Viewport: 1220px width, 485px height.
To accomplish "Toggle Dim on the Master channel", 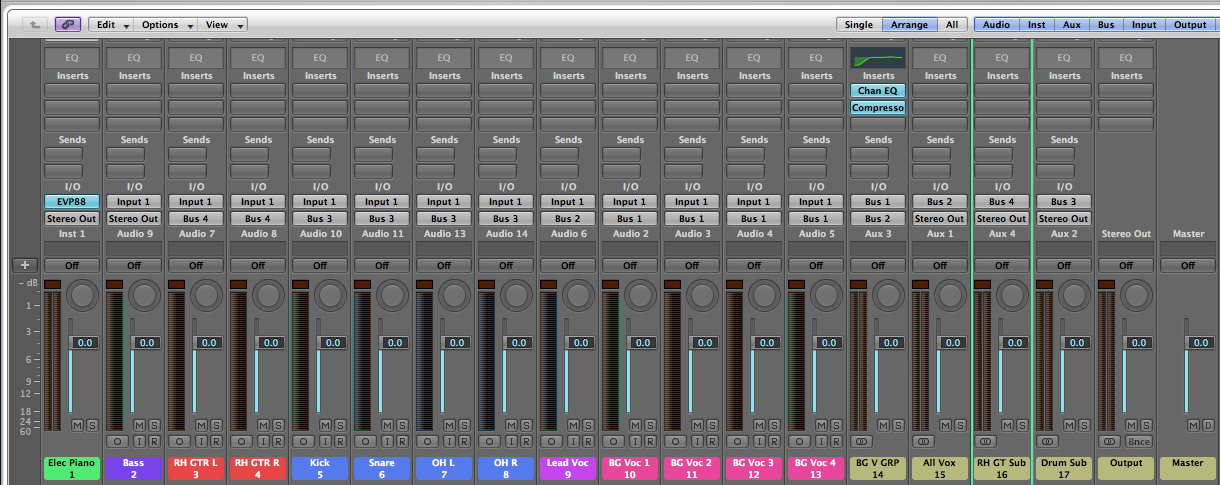I will coord(1207,426).
